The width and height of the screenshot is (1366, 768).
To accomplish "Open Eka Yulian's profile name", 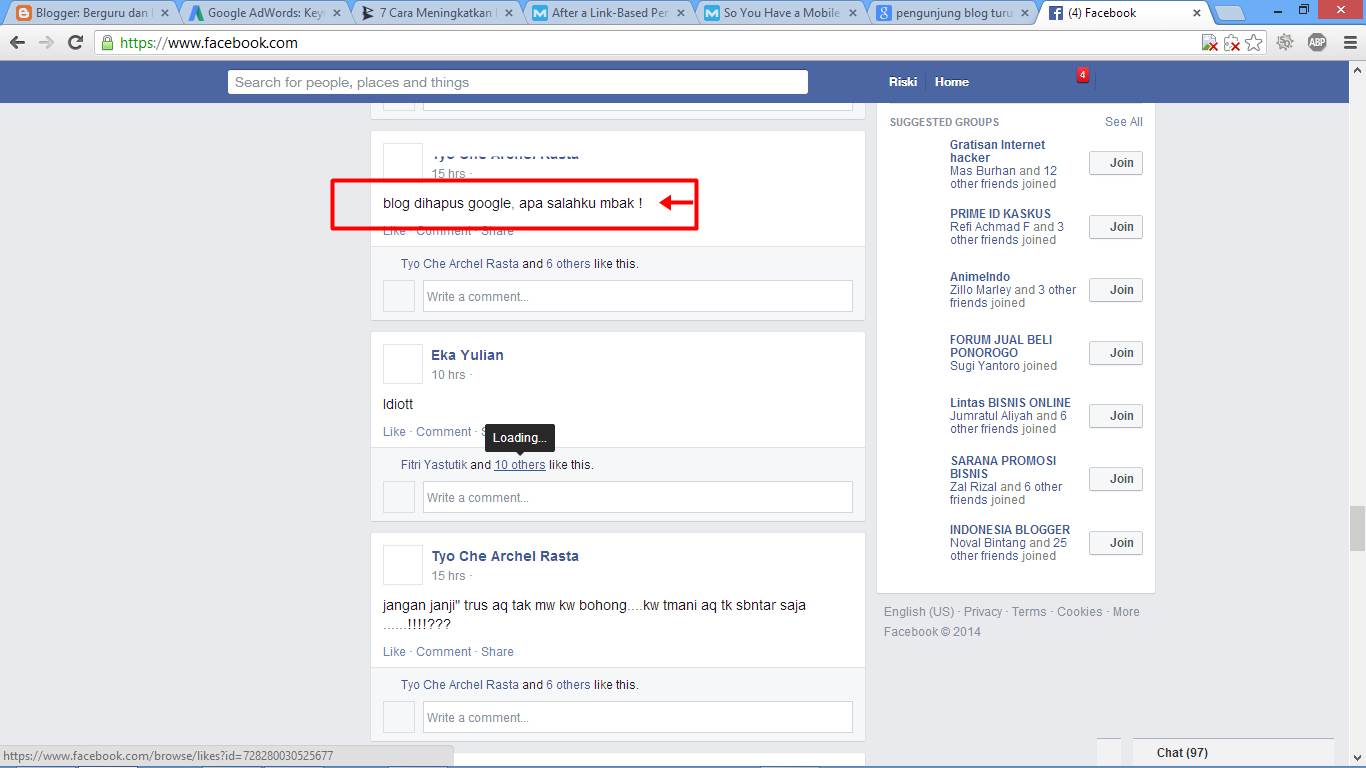I will click(x=467, y=355).
